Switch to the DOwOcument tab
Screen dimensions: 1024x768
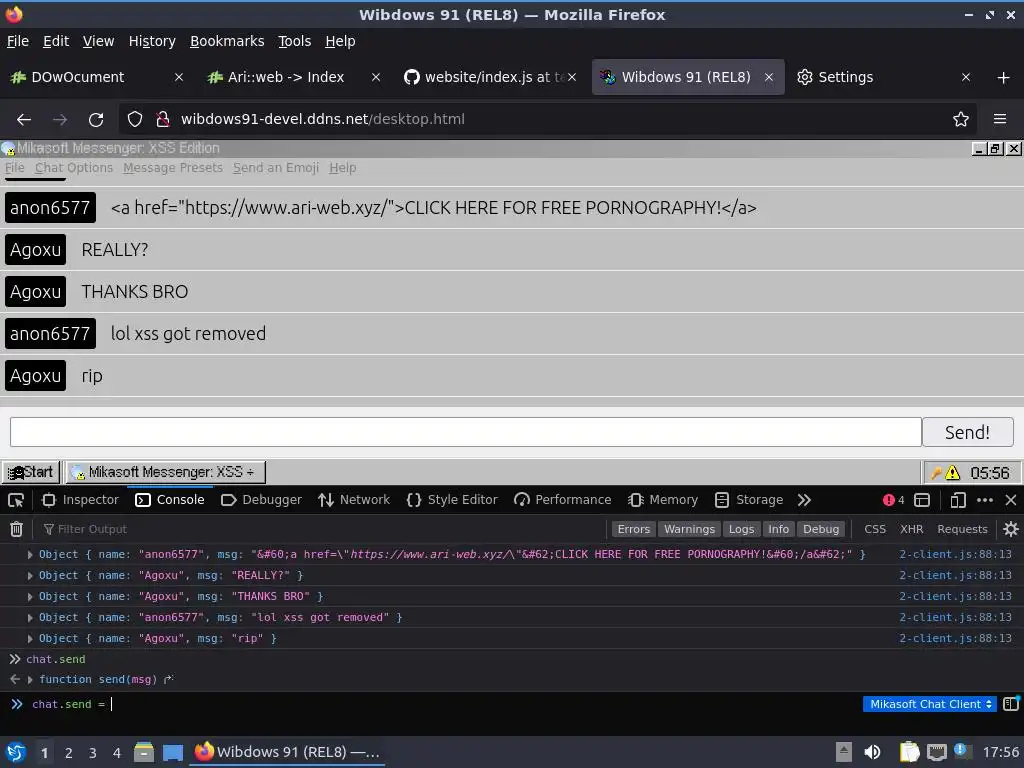point(95,77)
